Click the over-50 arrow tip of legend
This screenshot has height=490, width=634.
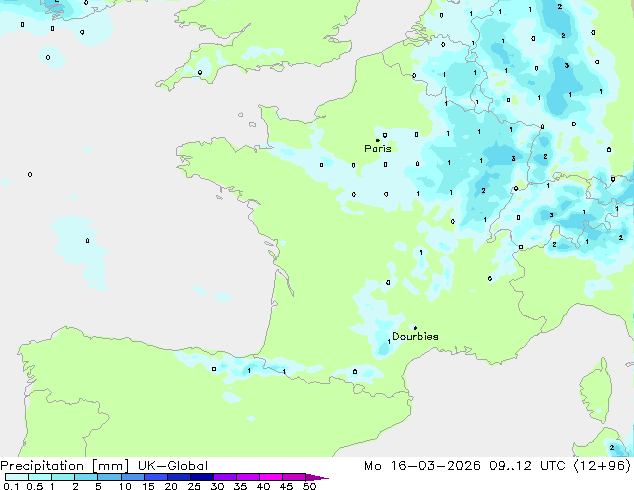coord(317,477)
